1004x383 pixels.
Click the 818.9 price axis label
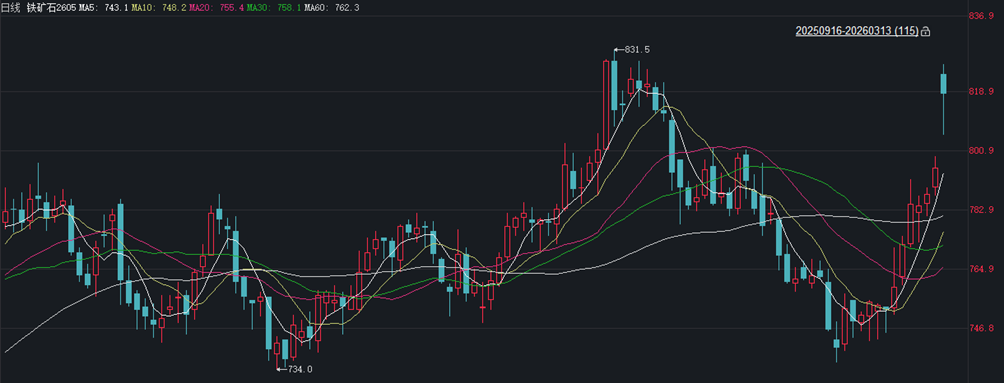coord(982,92)
